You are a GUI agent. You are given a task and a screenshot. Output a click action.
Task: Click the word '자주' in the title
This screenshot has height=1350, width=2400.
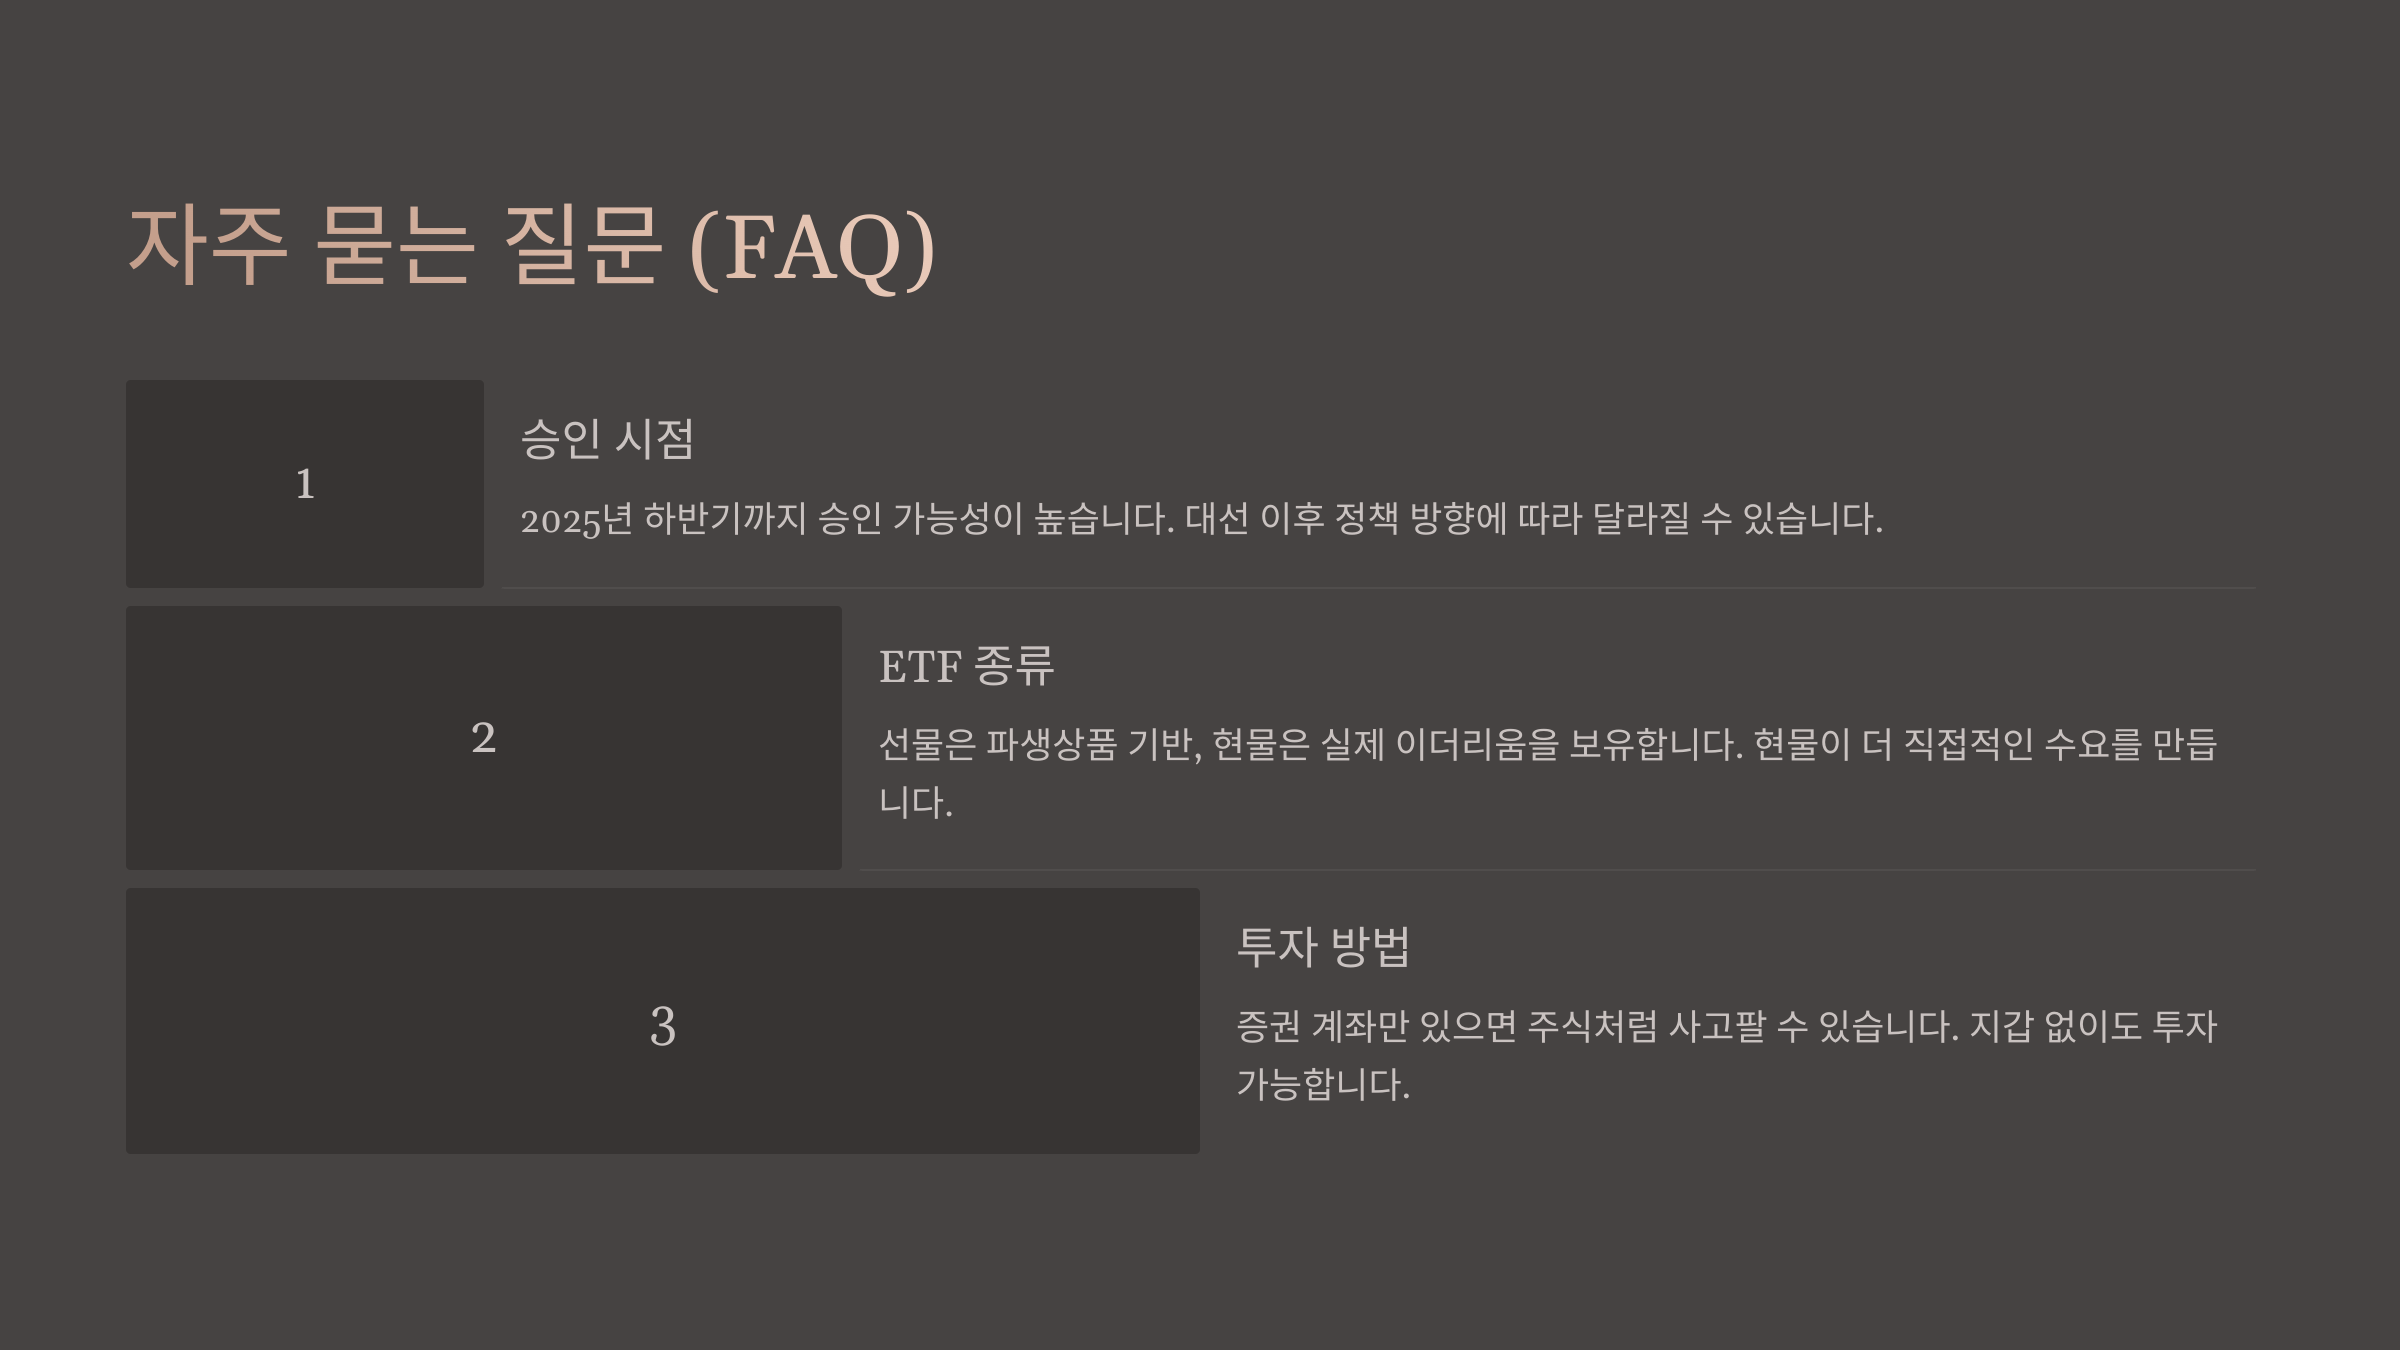(208, 245)
